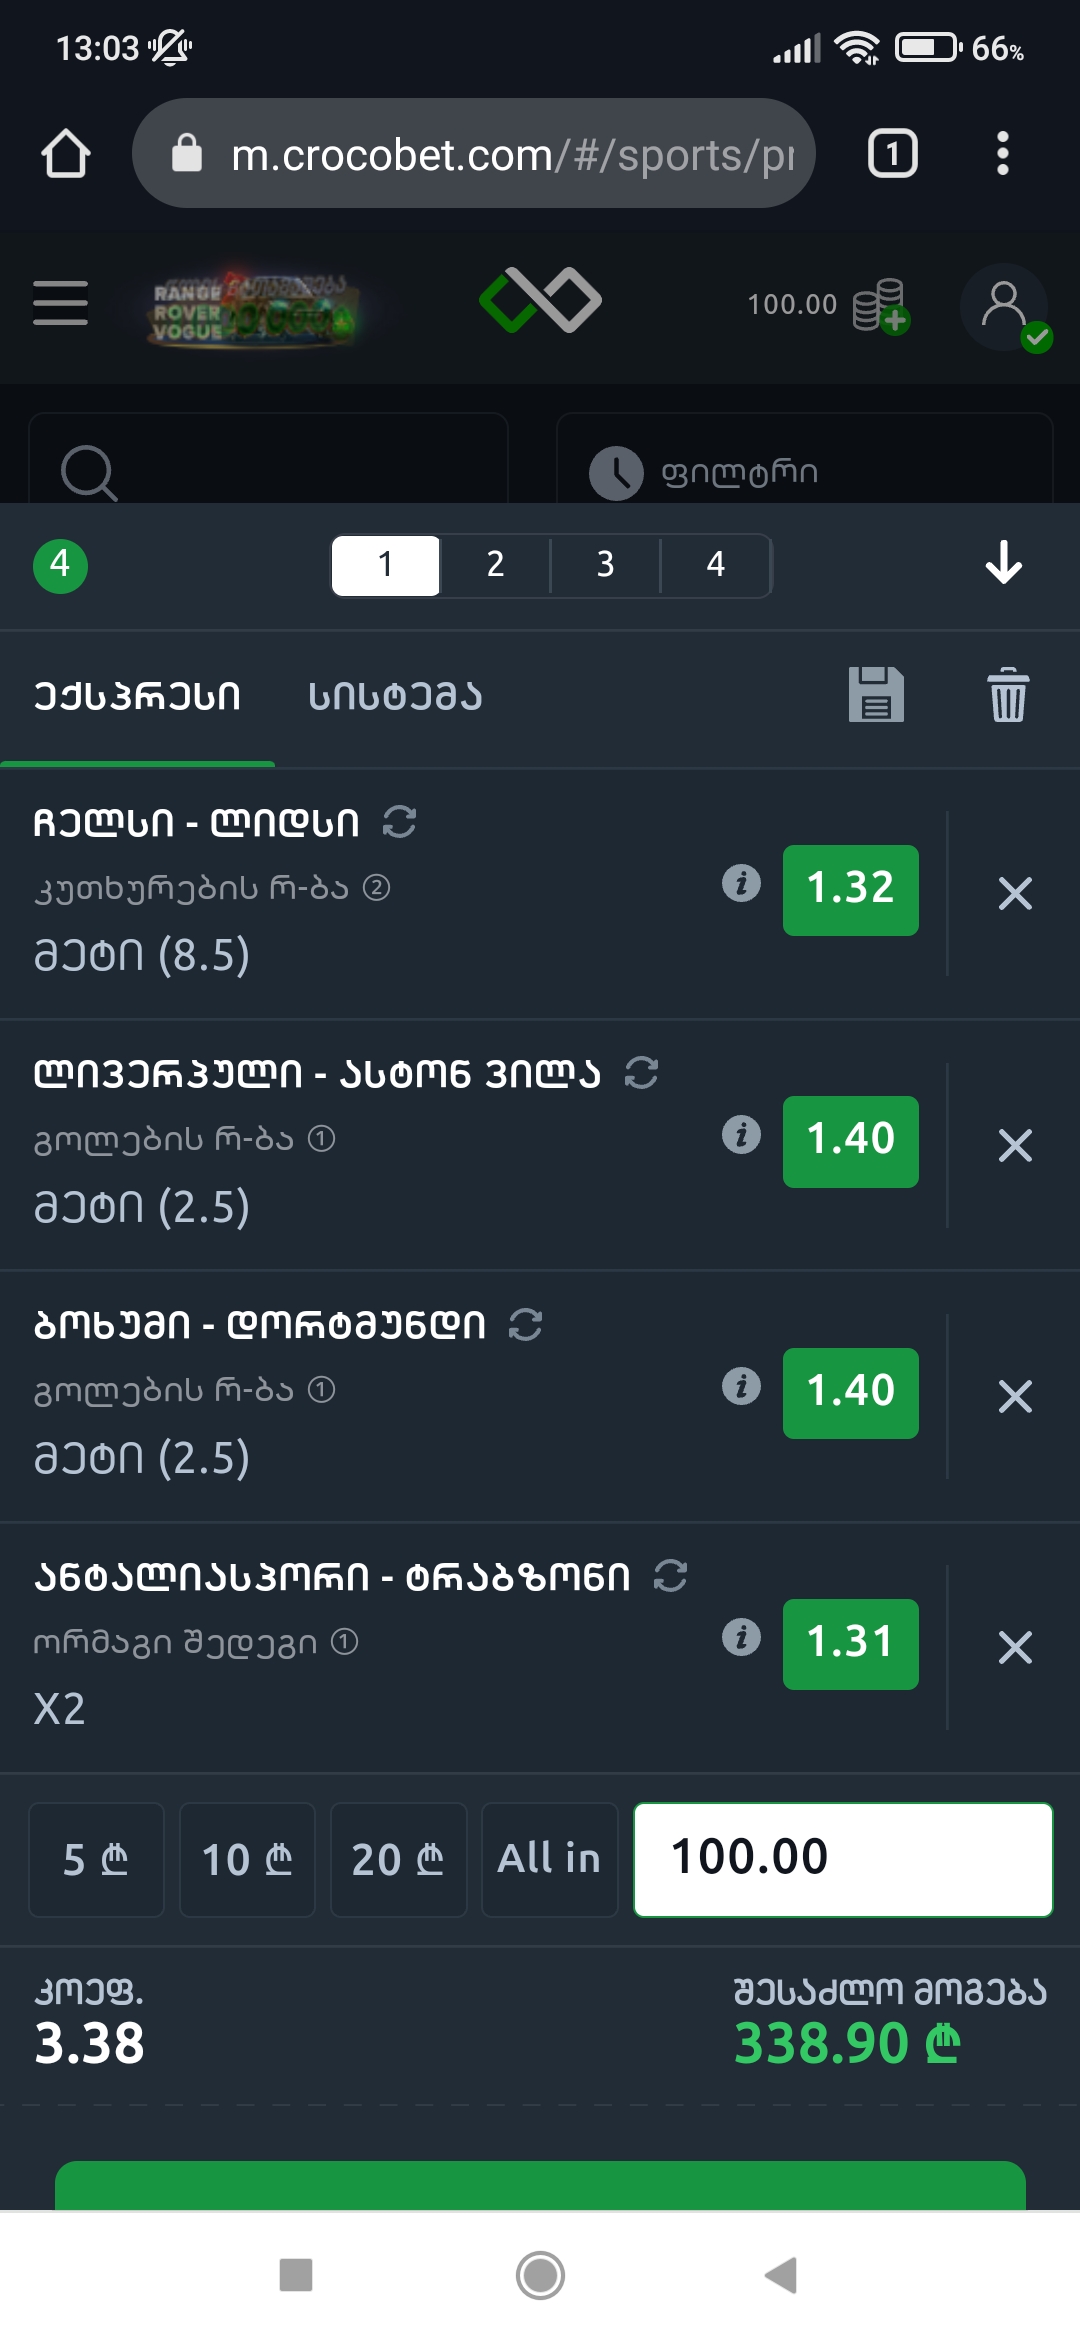This screenshot has height=2340, width=1080.
Task: Select betslip number 4
Action: [715, 565]
